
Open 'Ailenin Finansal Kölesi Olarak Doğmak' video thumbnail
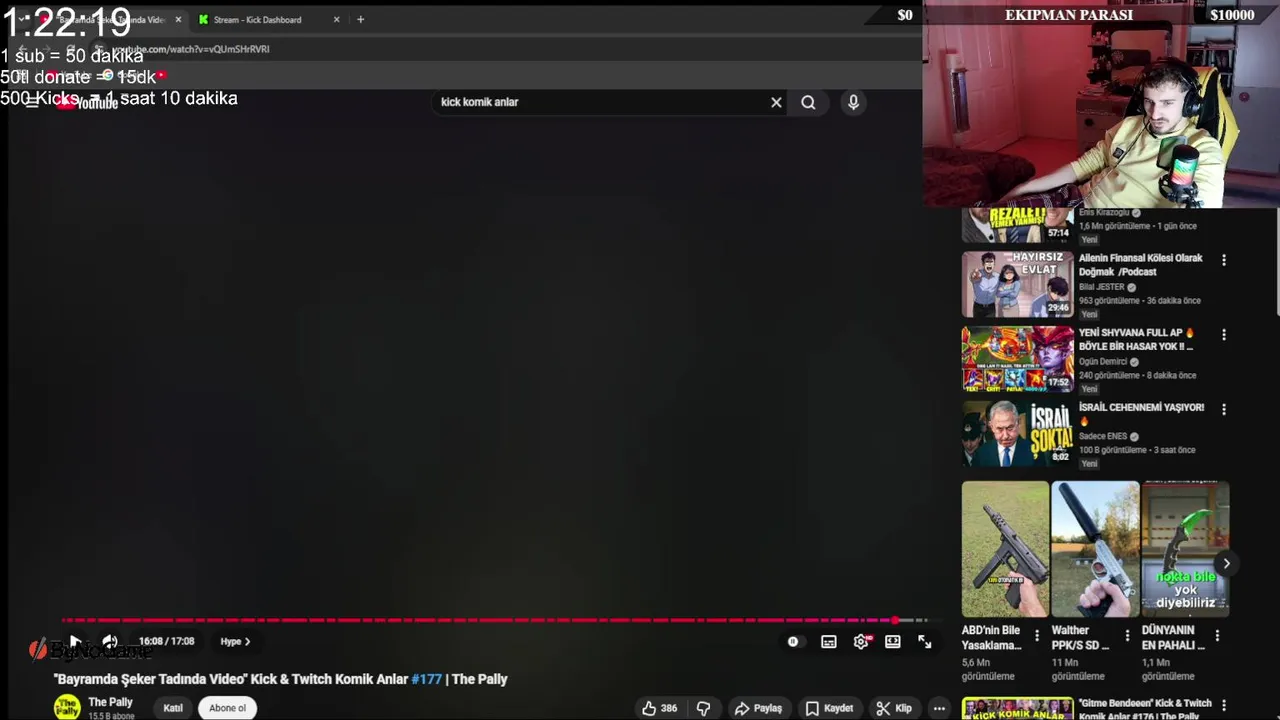(1017, 284)
